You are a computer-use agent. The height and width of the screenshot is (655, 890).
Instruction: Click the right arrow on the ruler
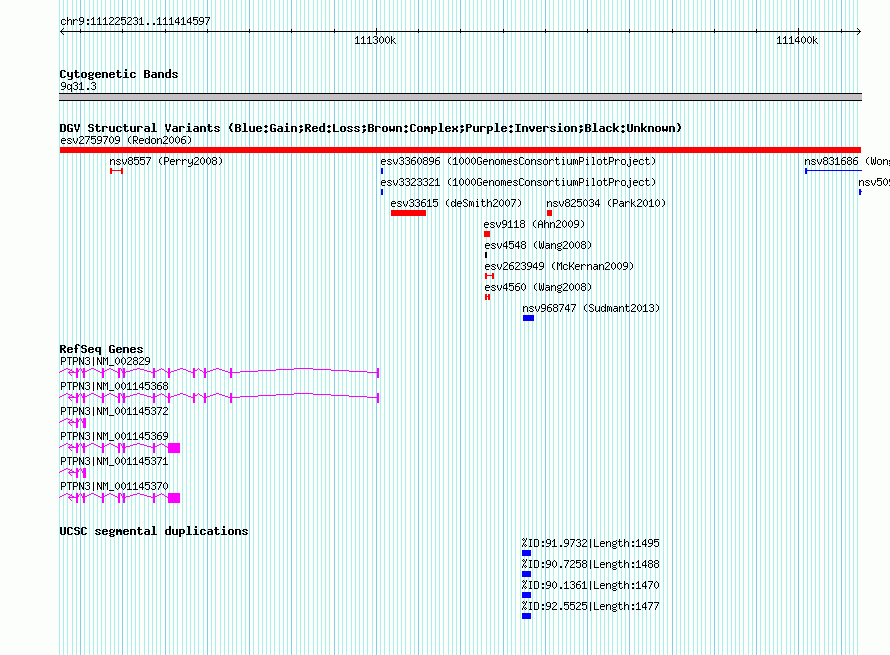[x=858, y=32]
